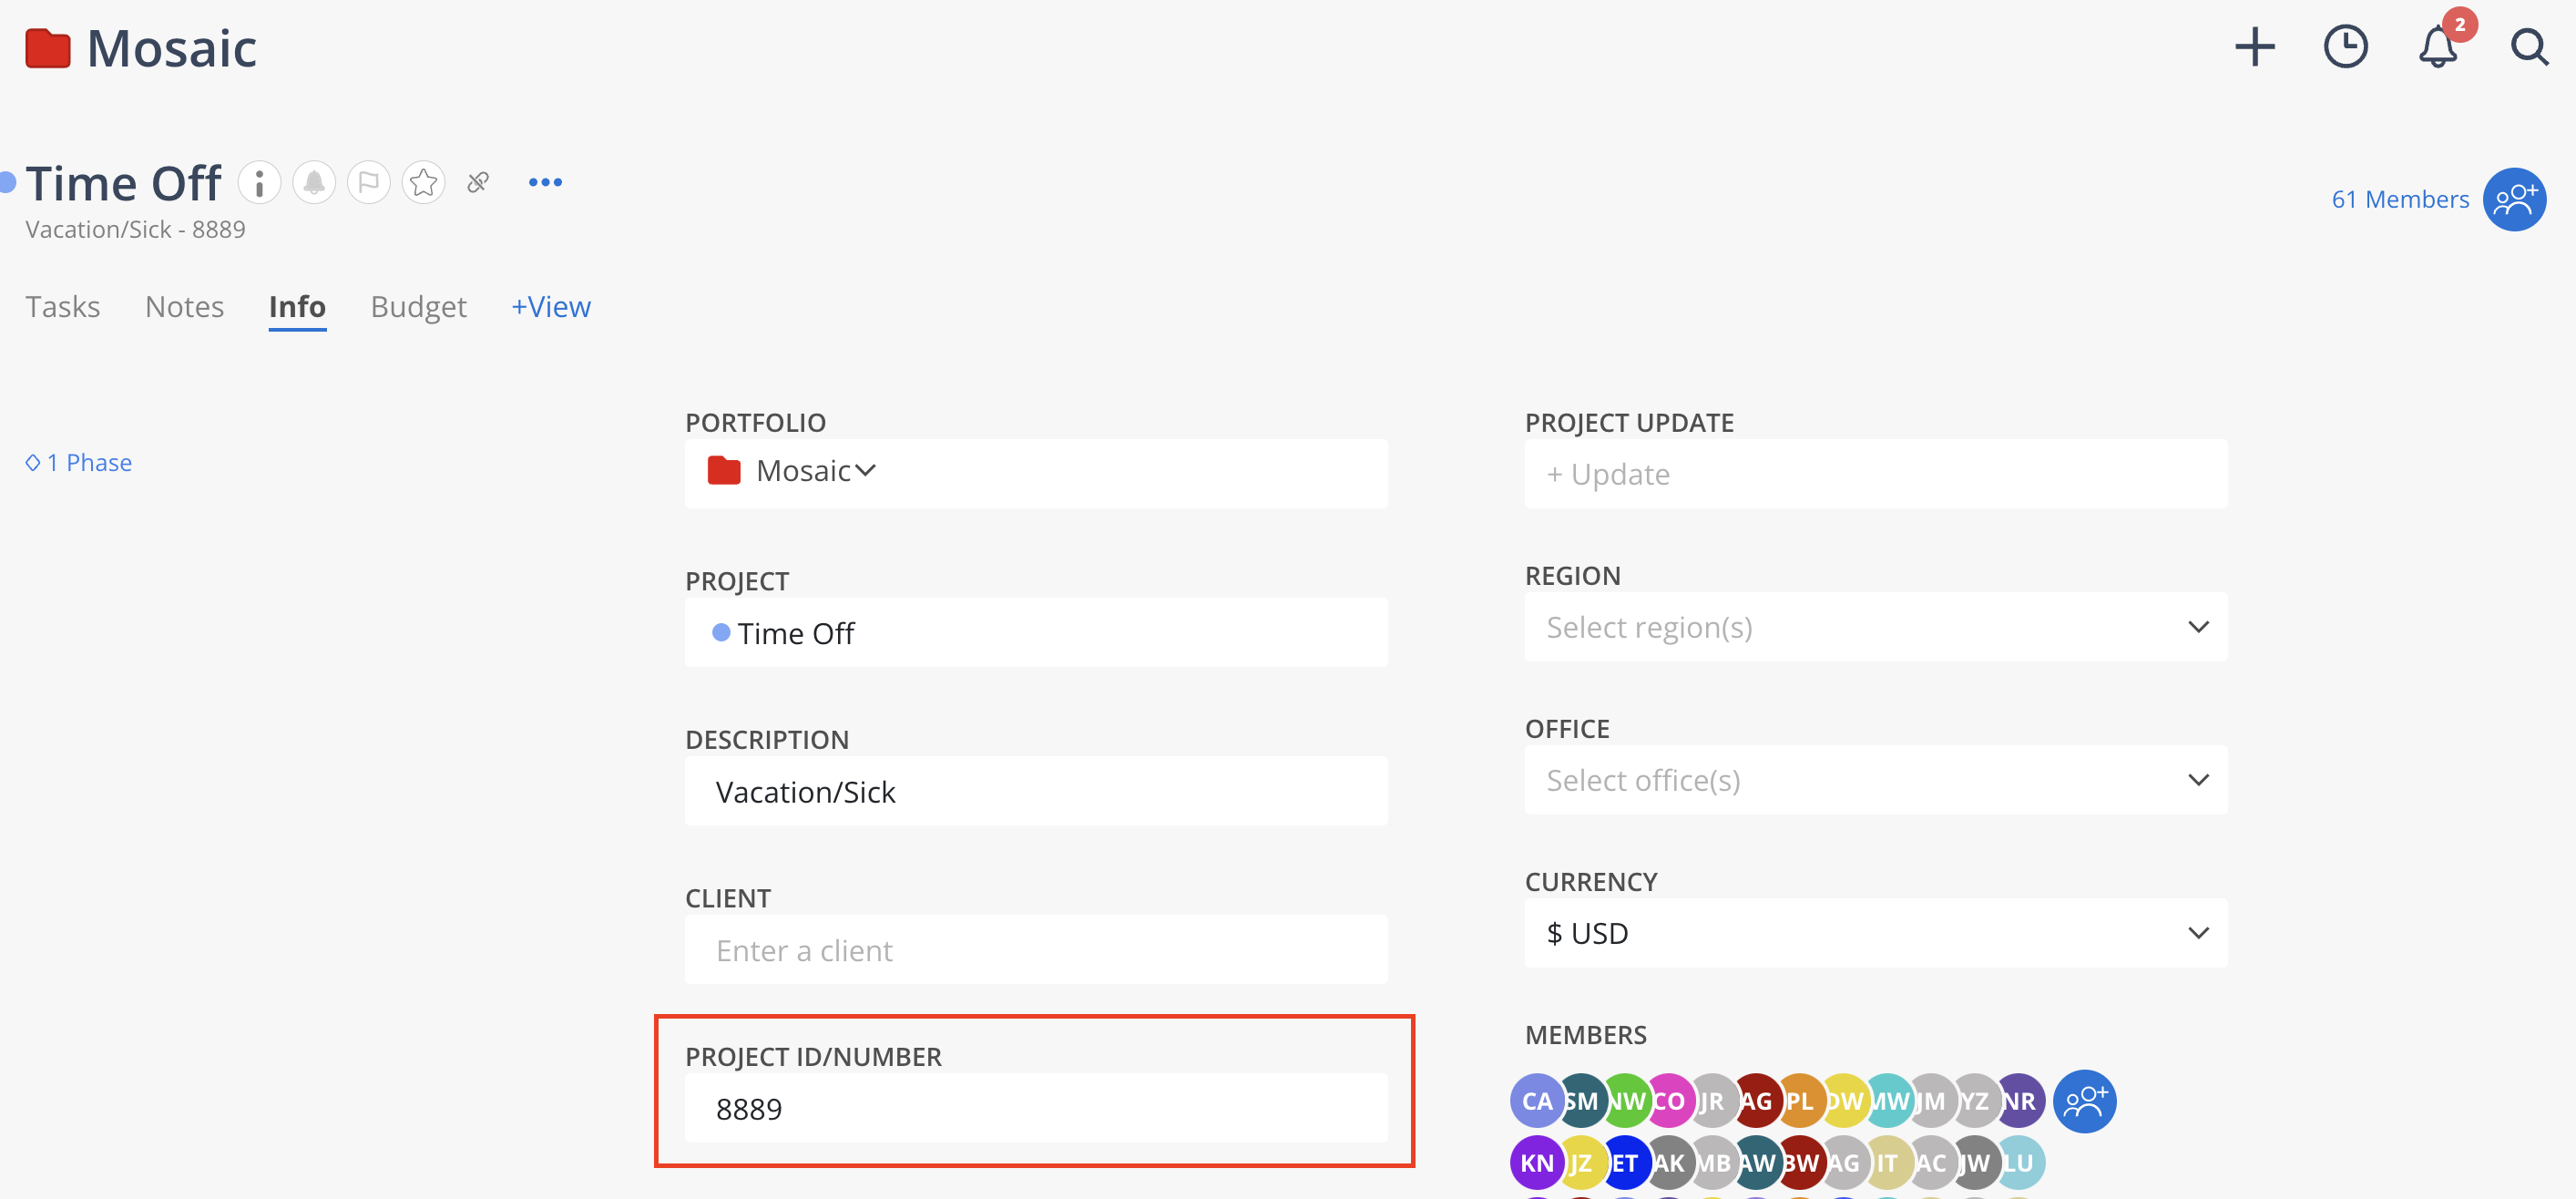Viewport: 2576px width, 1199px height.
Task: Open the clock timer icon
Action: coord(2345,47)
